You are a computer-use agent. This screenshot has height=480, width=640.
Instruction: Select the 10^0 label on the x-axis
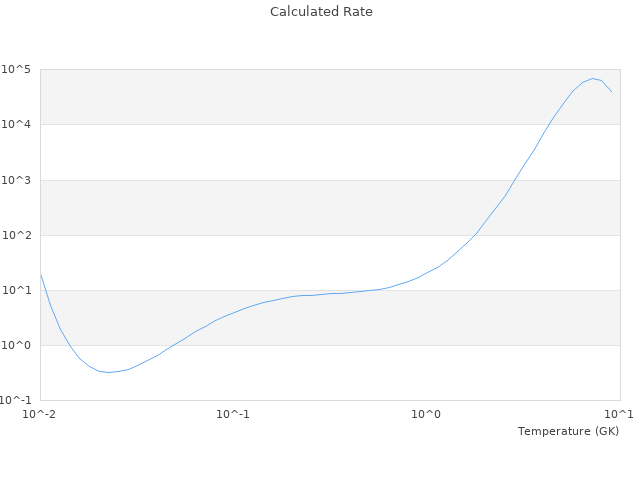427,414
